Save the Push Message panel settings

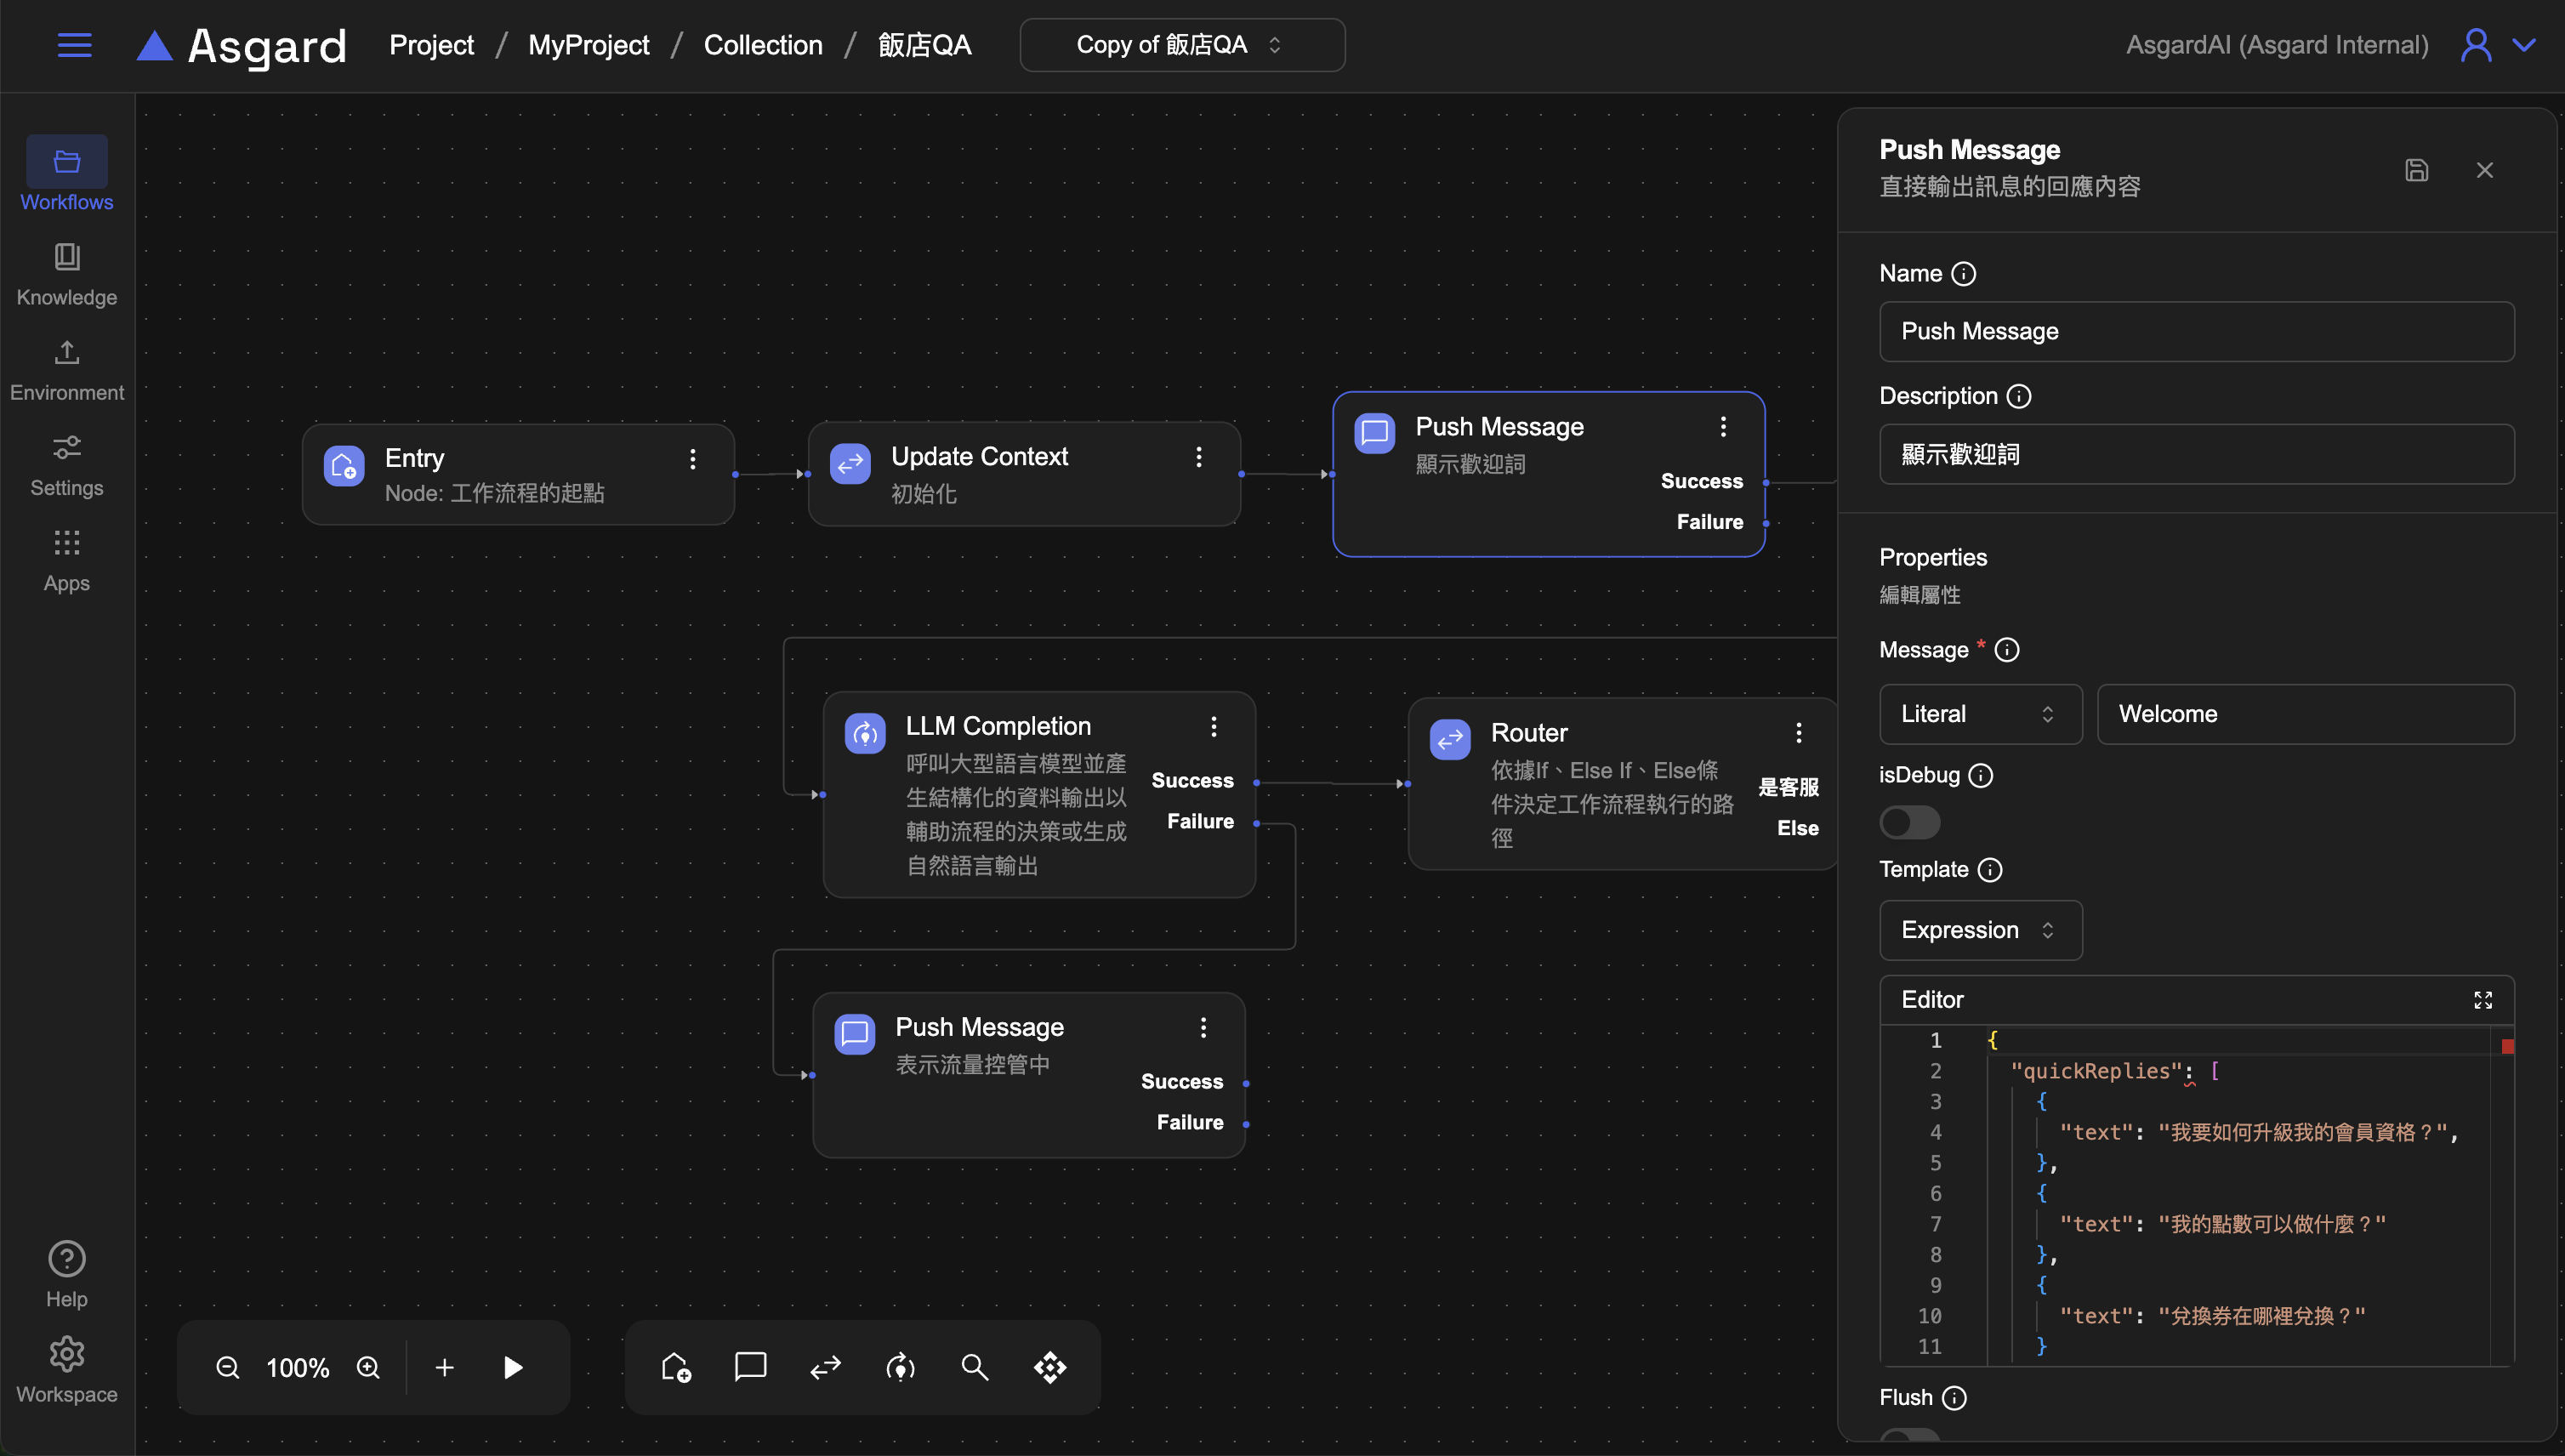2416,170
